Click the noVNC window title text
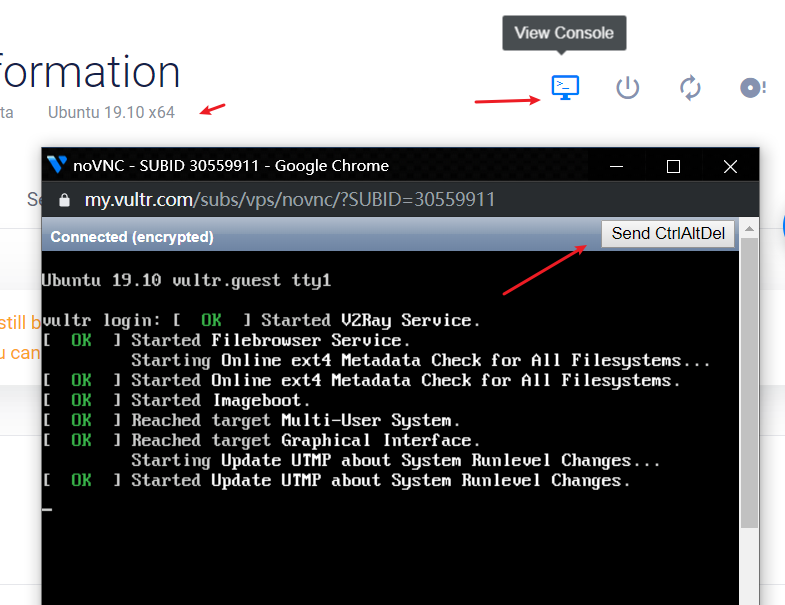This screenshot has height=605, width=785. coord(231,165)
